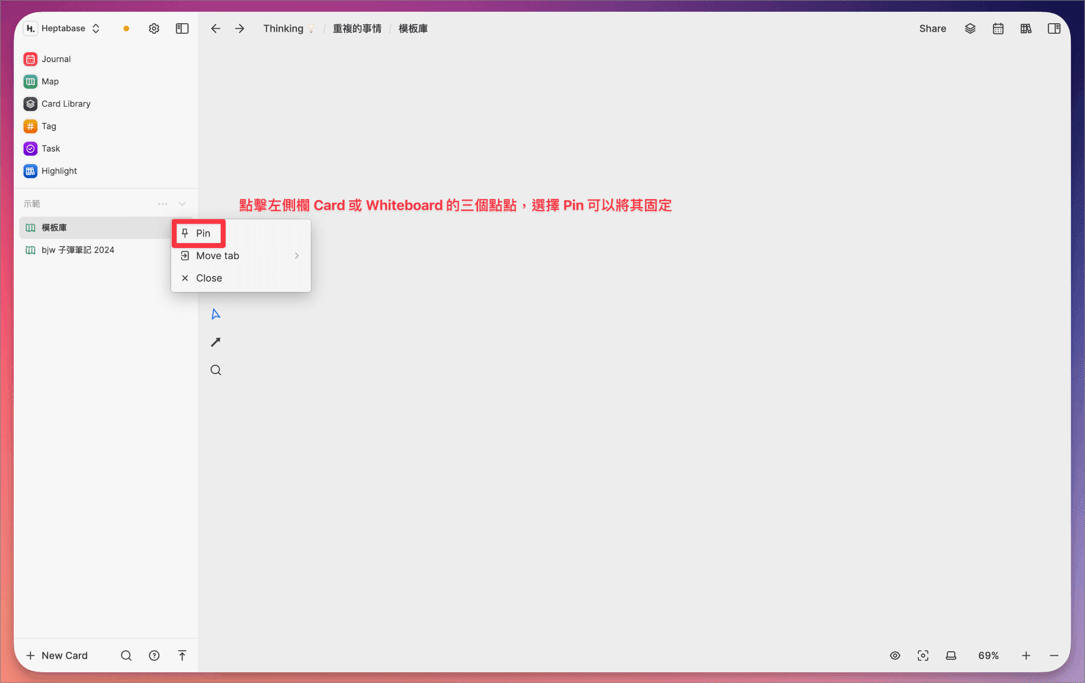Open whiteboard search tool
This screenshot has height=683, width=1085.
tap(216, 370)
